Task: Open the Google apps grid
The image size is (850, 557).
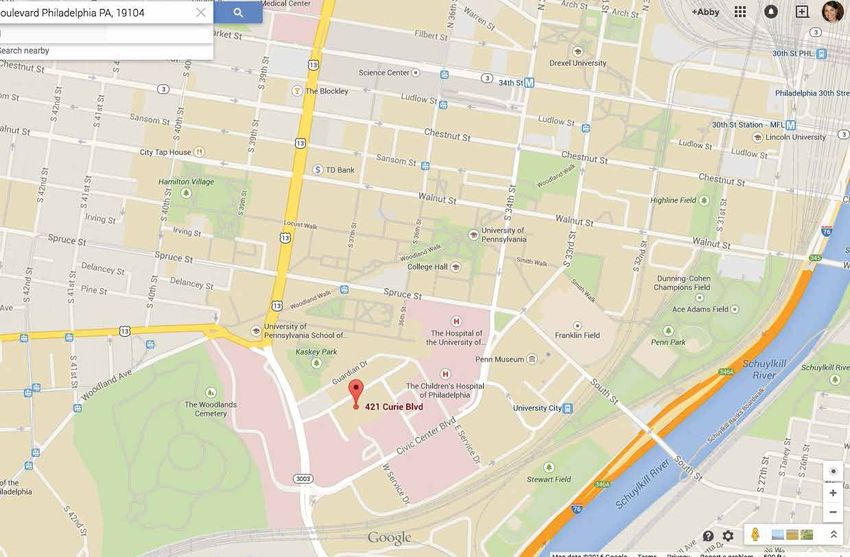Action: pyautogui.click(x=740, y=11)
